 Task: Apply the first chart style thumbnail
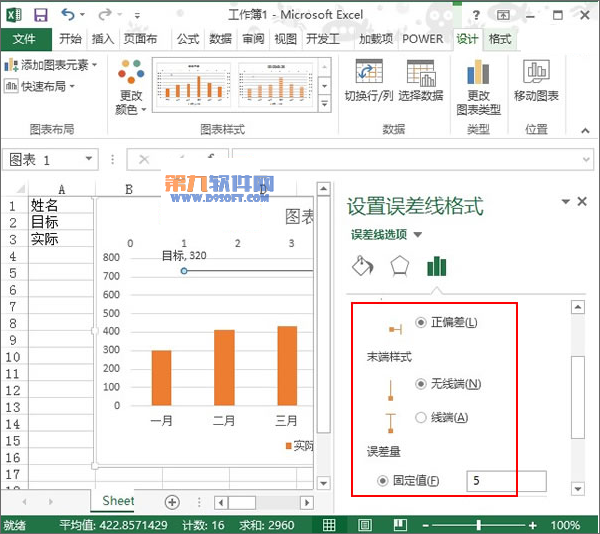[x=194, y=85]
